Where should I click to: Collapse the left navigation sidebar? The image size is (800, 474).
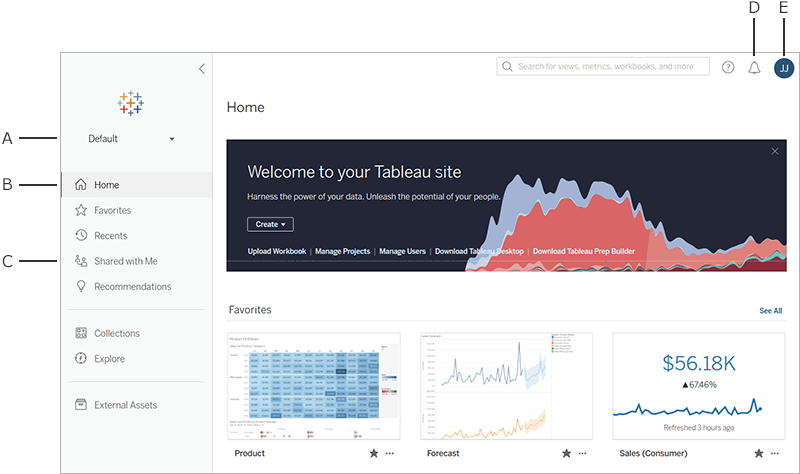(202, 69)
